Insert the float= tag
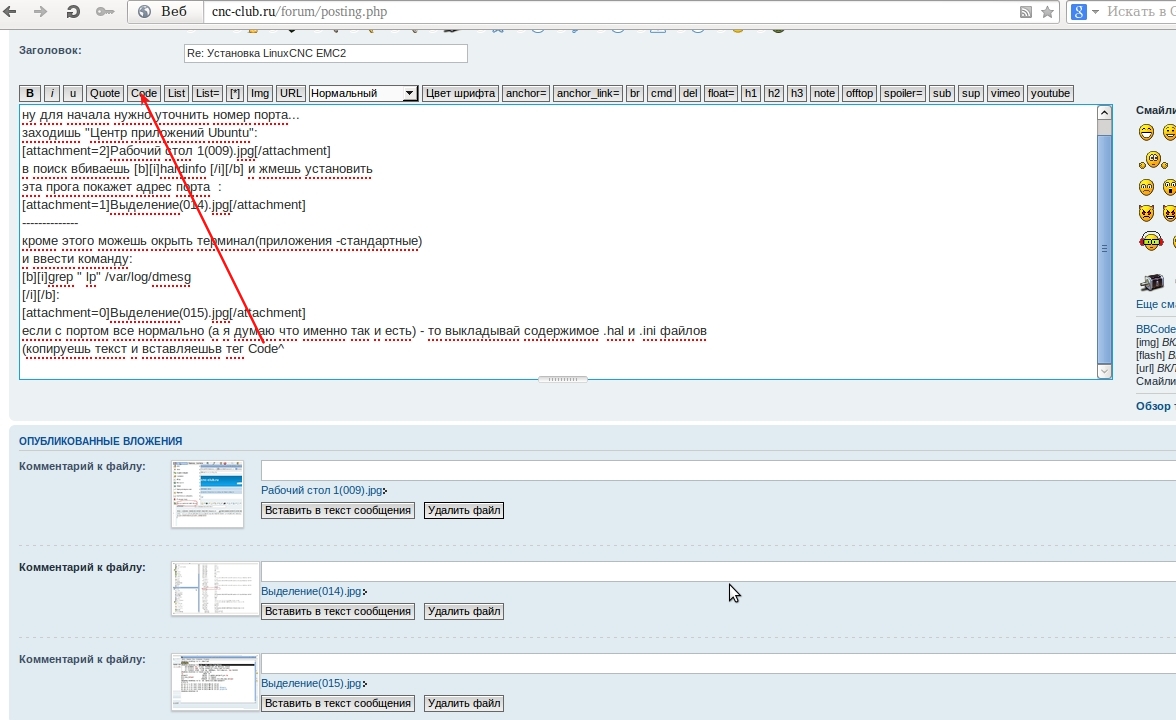1176x720 pixels. [721, 93]
